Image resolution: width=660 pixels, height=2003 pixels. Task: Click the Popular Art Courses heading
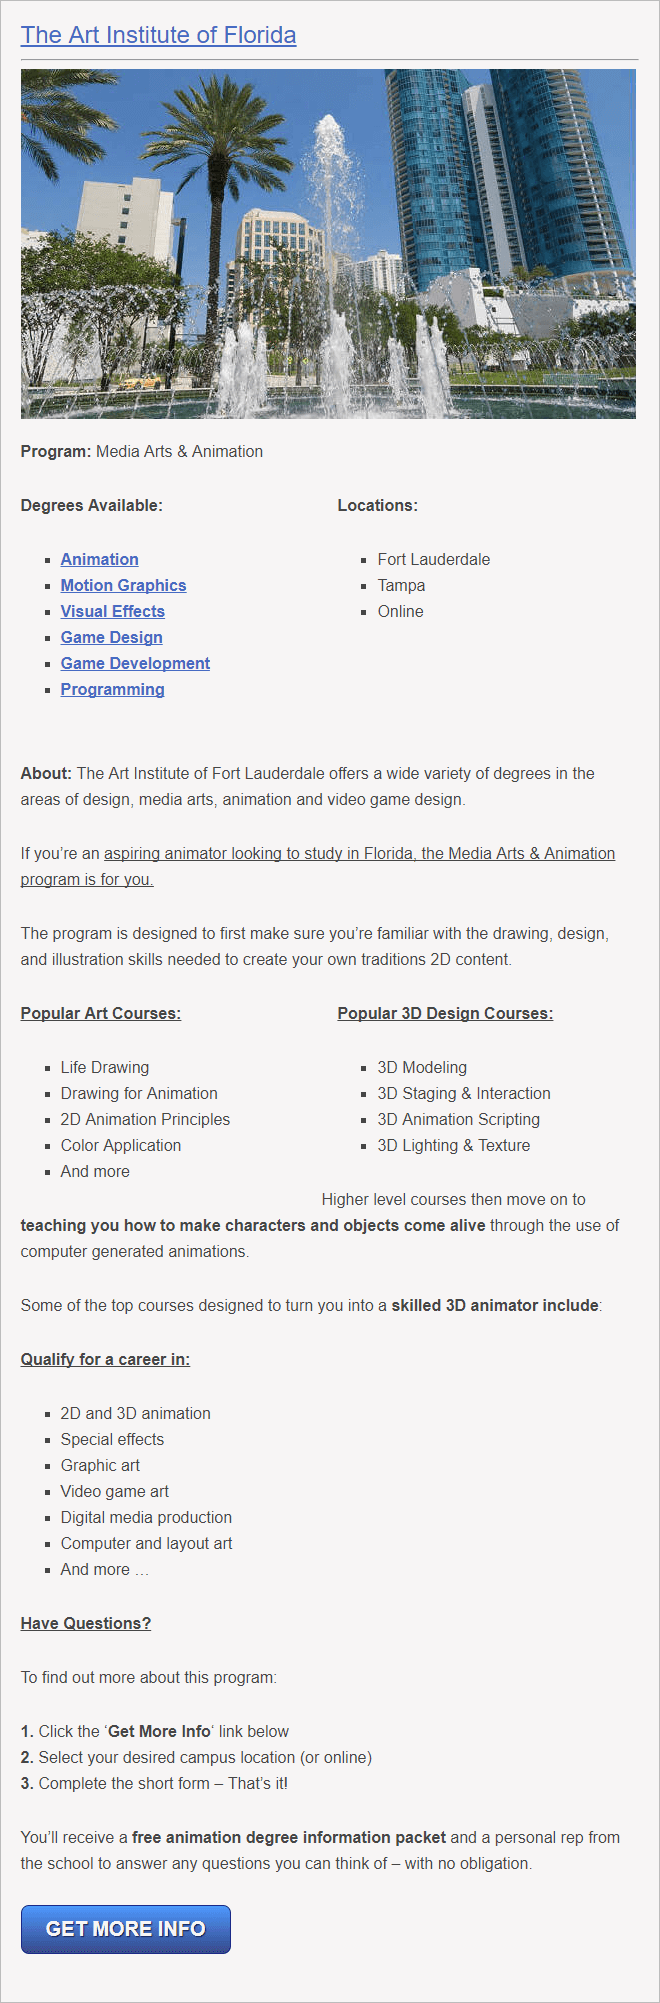pyautogui.click(x=100, y=1013)
